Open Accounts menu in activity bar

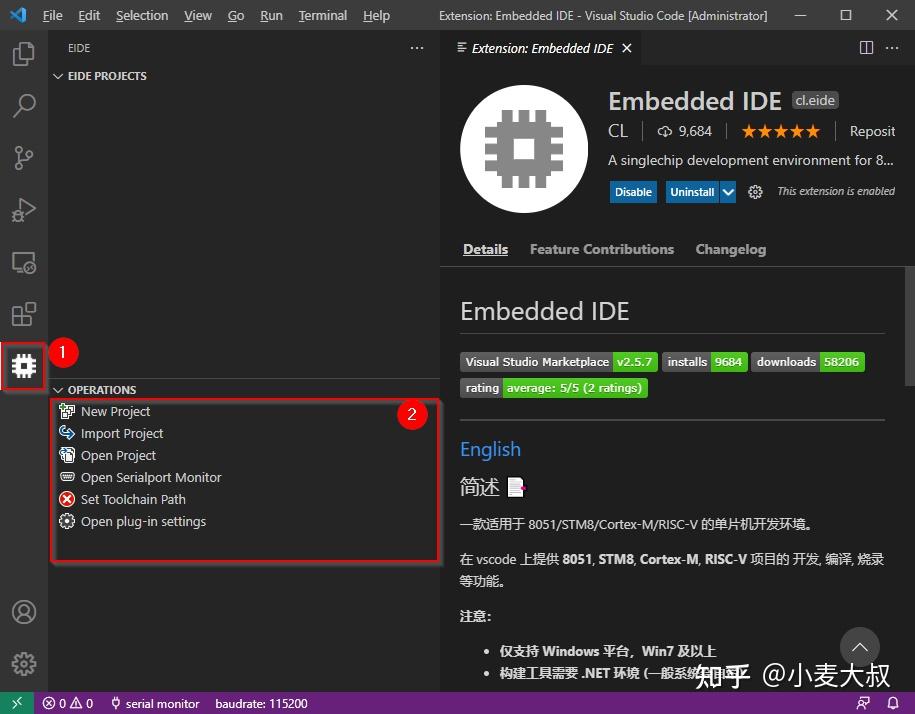click(23, 612)
